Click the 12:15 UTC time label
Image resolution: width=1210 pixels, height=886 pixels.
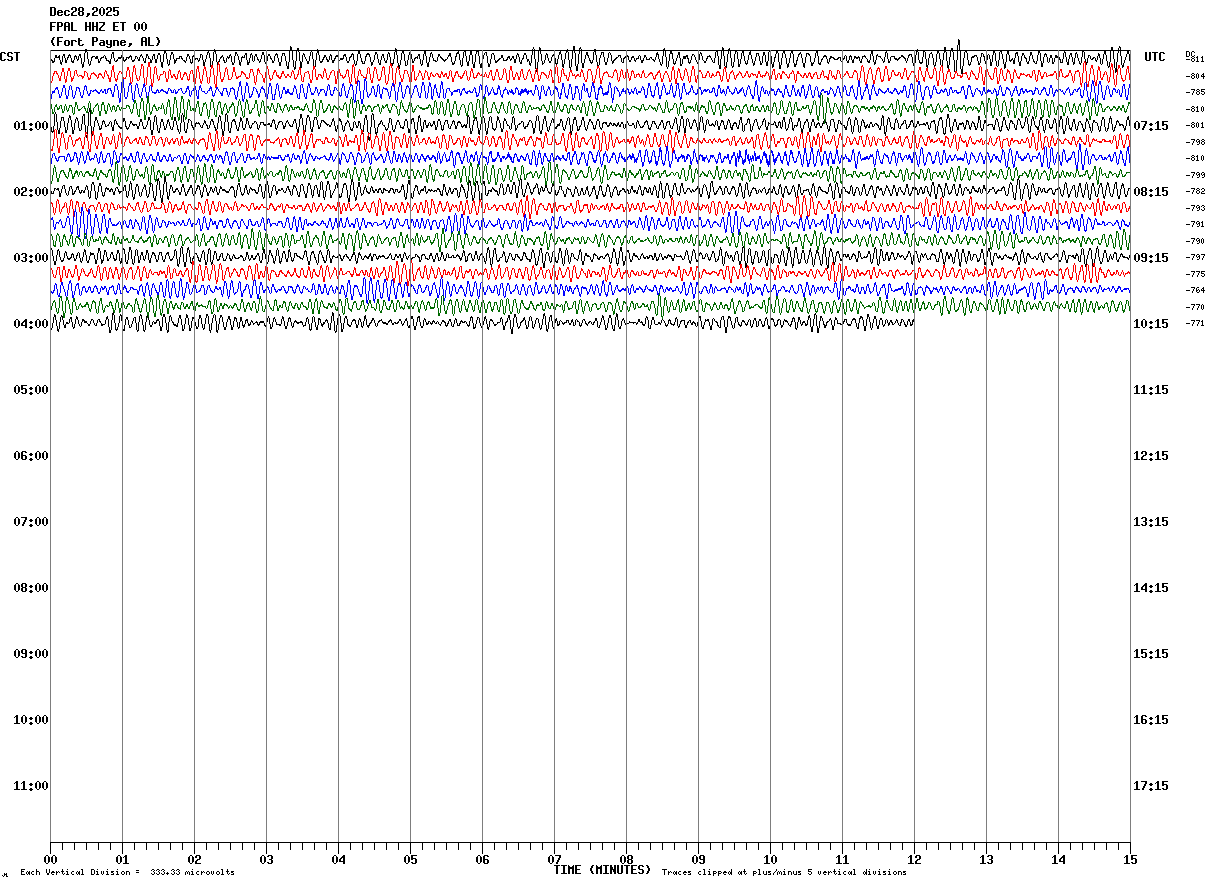[x=1151, y=456]
